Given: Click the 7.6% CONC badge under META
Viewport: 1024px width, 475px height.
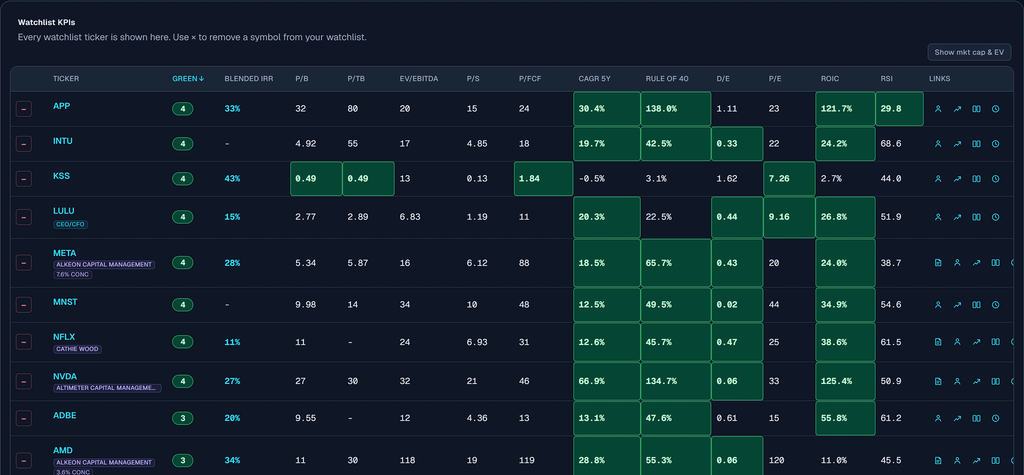Looking at the screenshot, I should 72,274.
